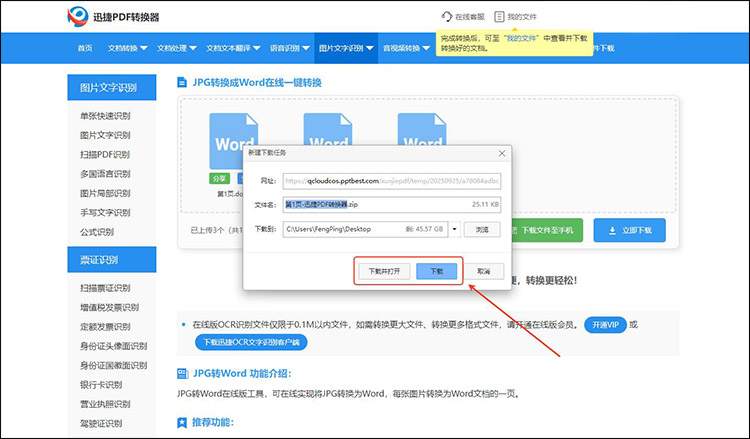Click the 立即下载 download arrow icon
Viewport: 750px width, 439px height.
612,230
